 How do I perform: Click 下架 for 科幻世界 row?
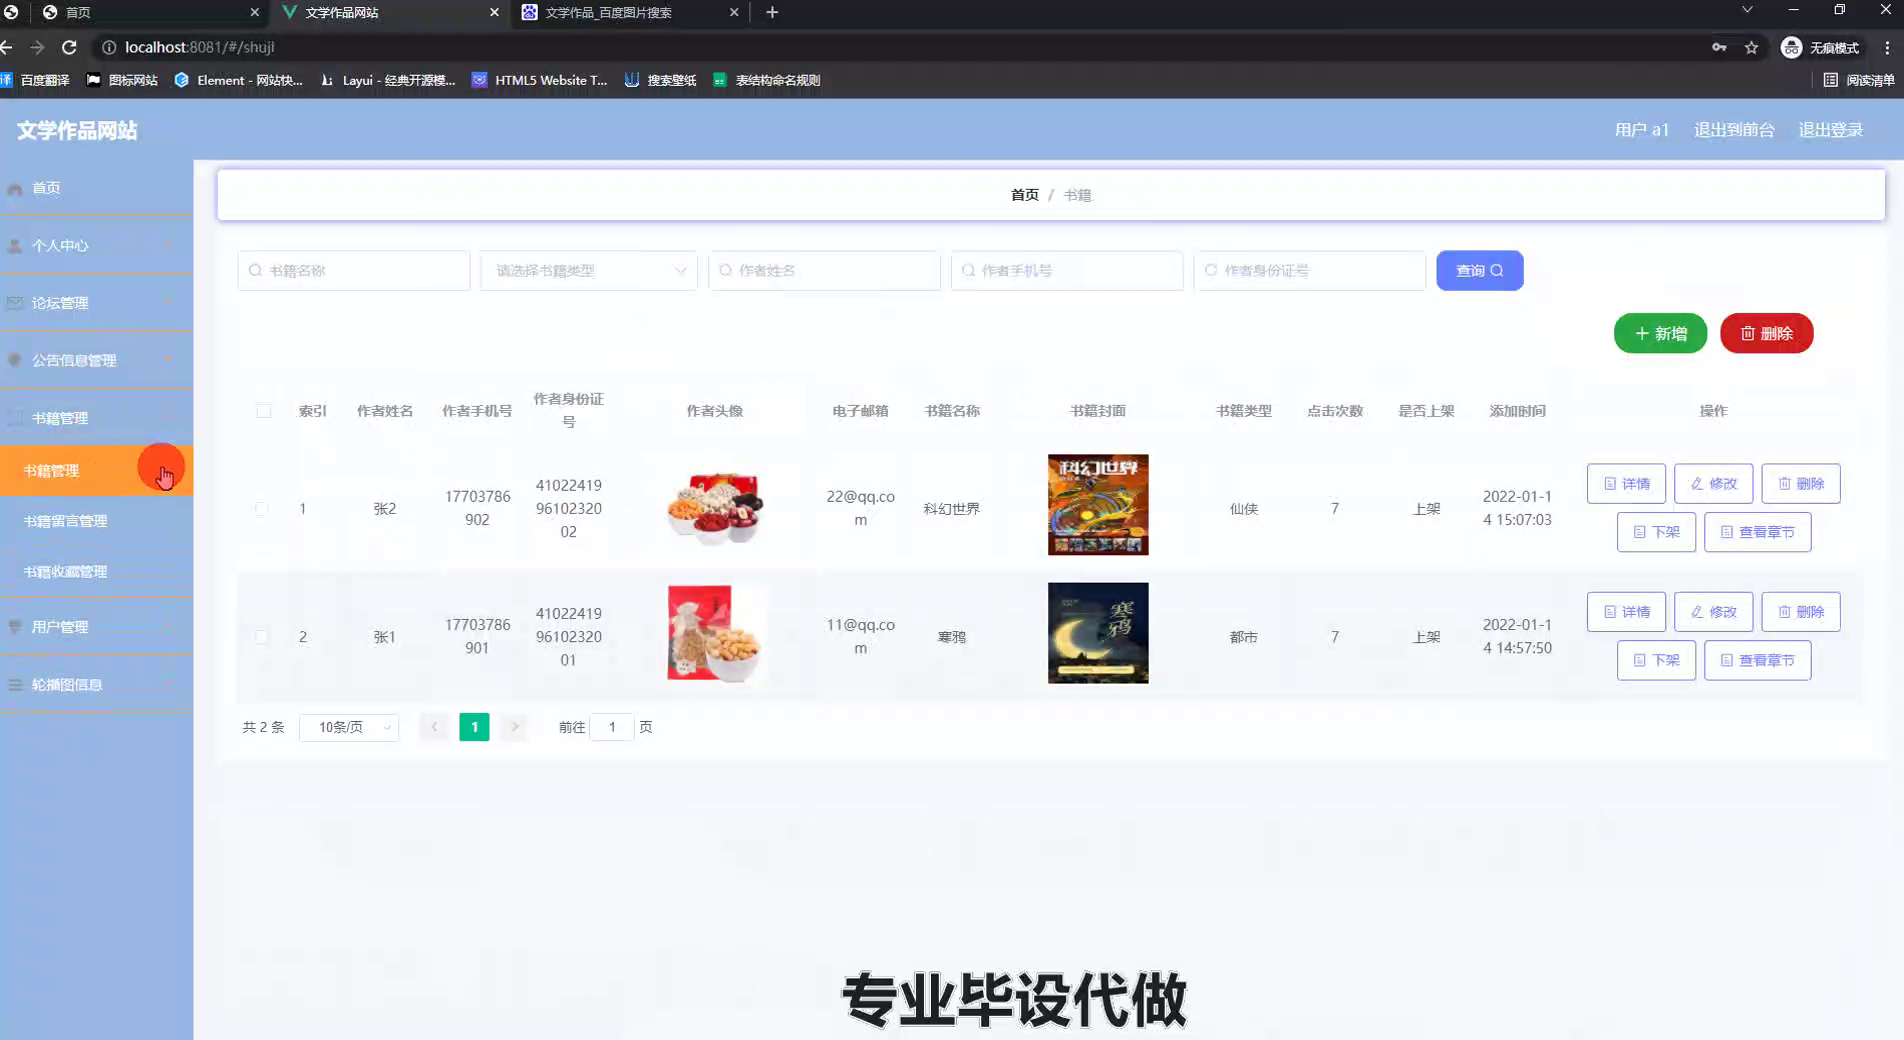(x=1656, y=532)
